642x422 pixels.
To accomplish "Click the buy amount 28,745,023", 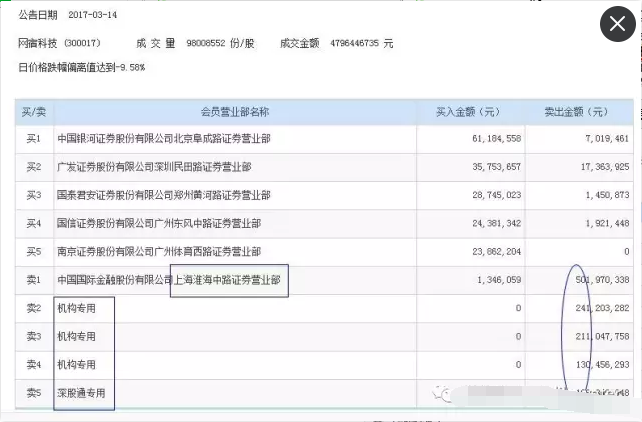I will click(x=497, y=195).
